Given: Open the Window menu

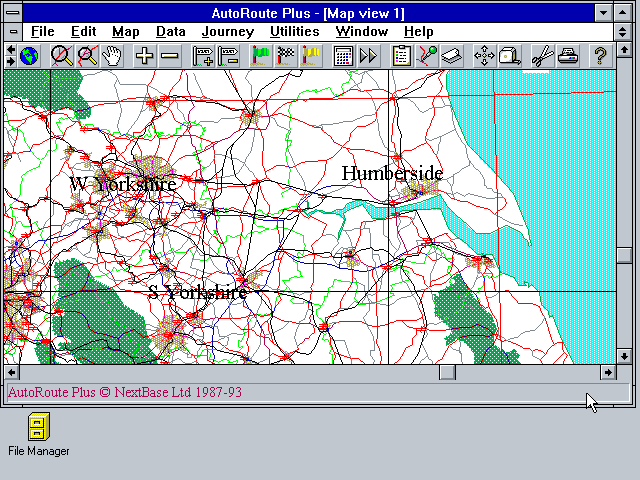Looking at the screenshot, I should point(362,31).
